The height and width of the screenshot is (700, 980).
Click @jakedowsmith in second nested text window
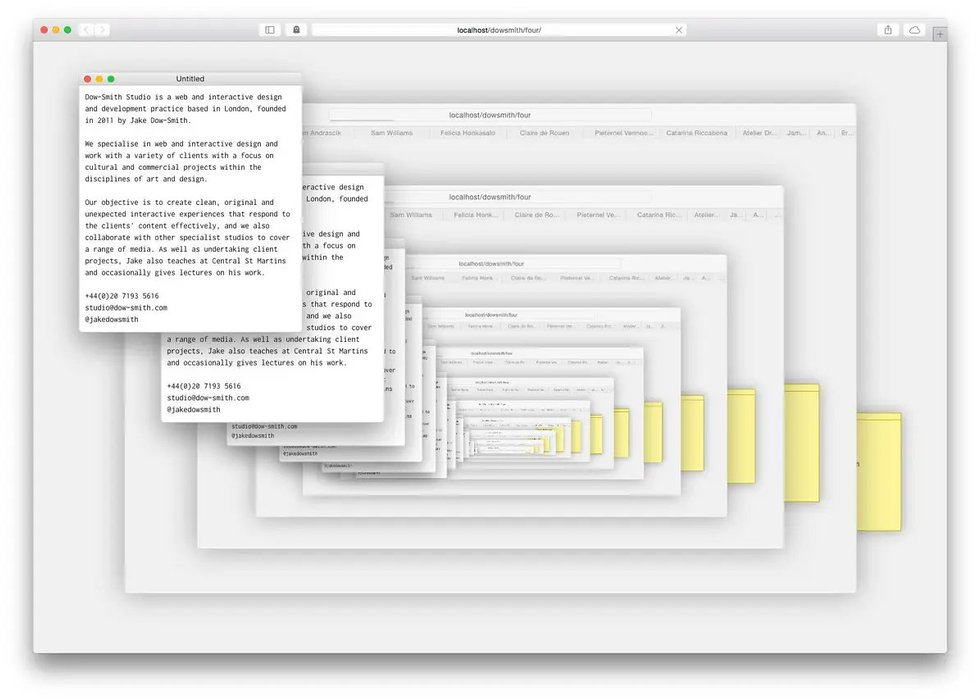(x=194, y=409)
